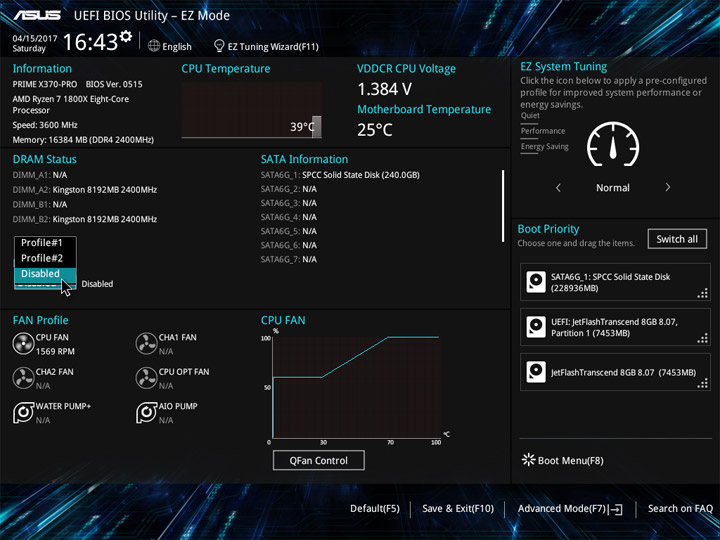
Task: Click the CHA1 FAN icon
Action: tap(146, 343)
